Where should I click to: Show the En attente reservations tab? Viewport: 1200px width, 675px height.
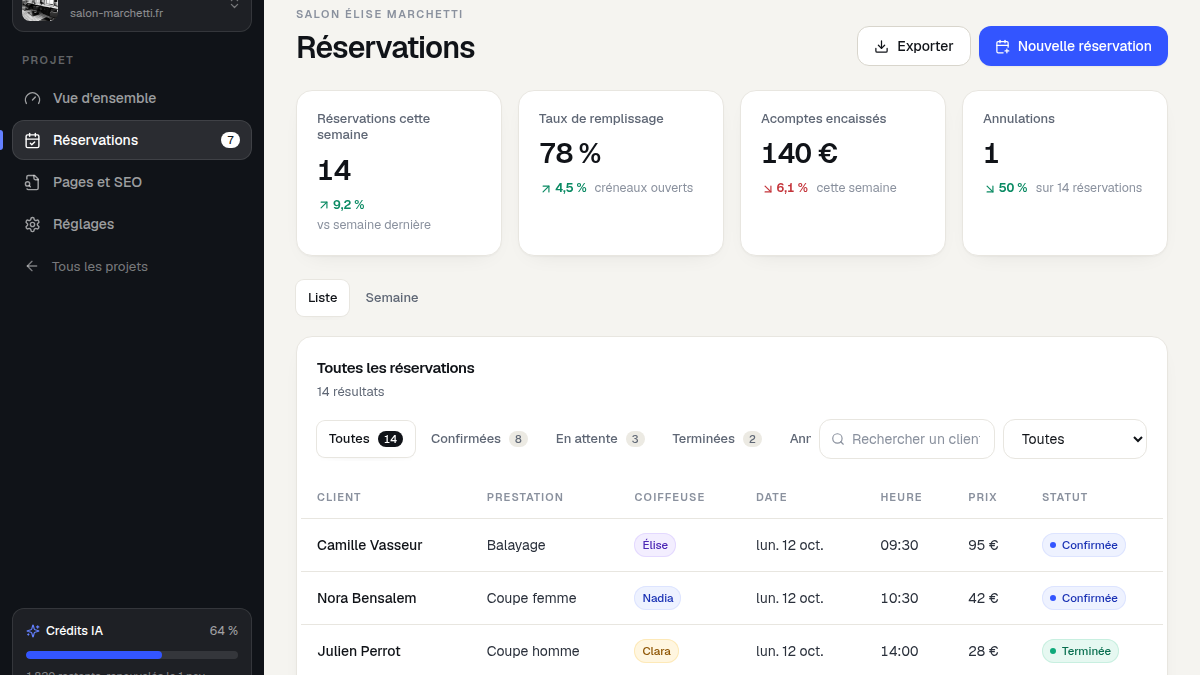[x=600, y=439]
